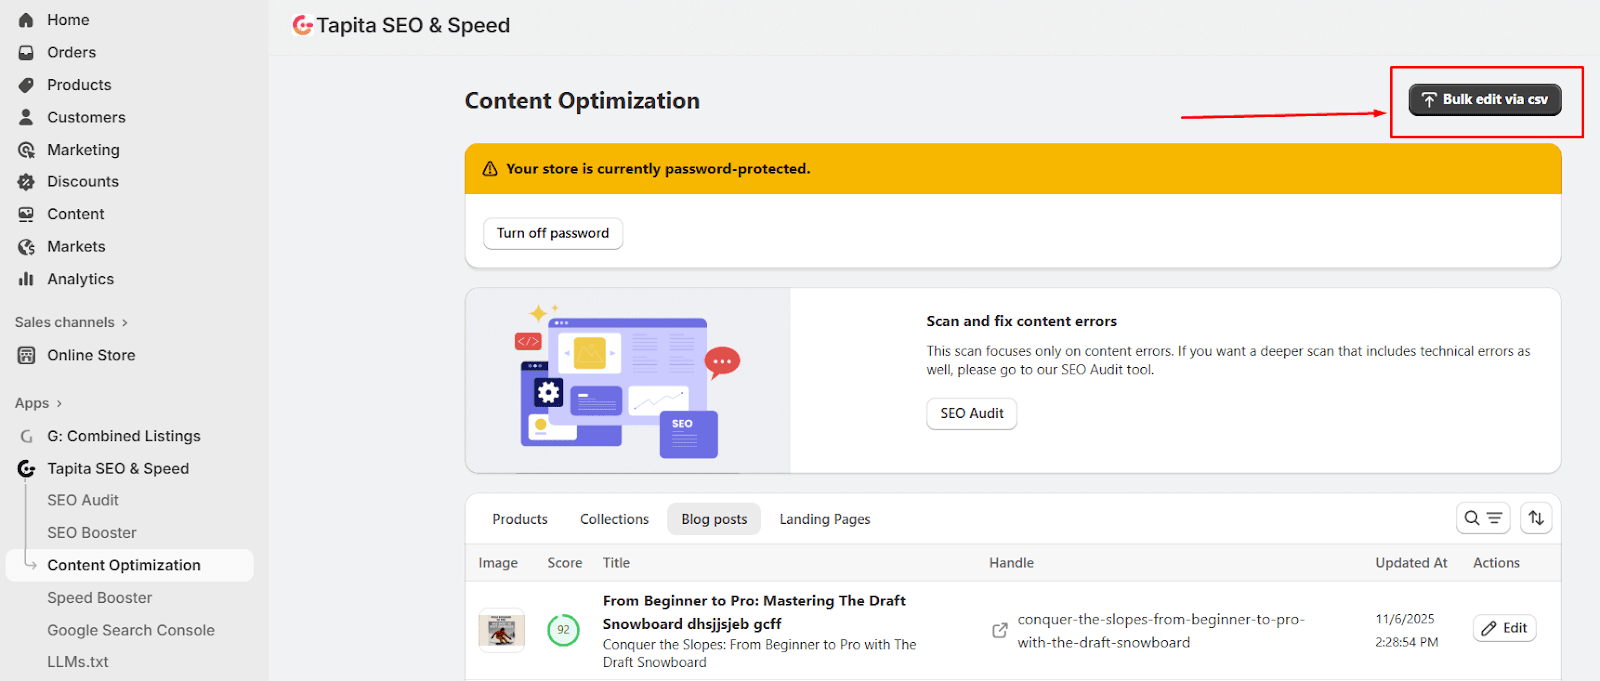Click the SEO Audit button in scan card
The width and height of the screenshot is (1600, 681).
tap(972, 413)
